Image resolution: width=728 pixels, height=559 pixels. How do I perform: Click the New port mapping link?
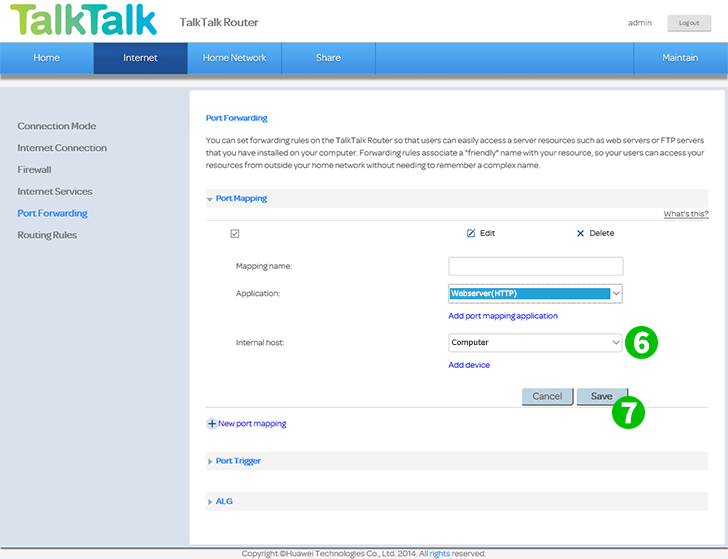(252, 423)
